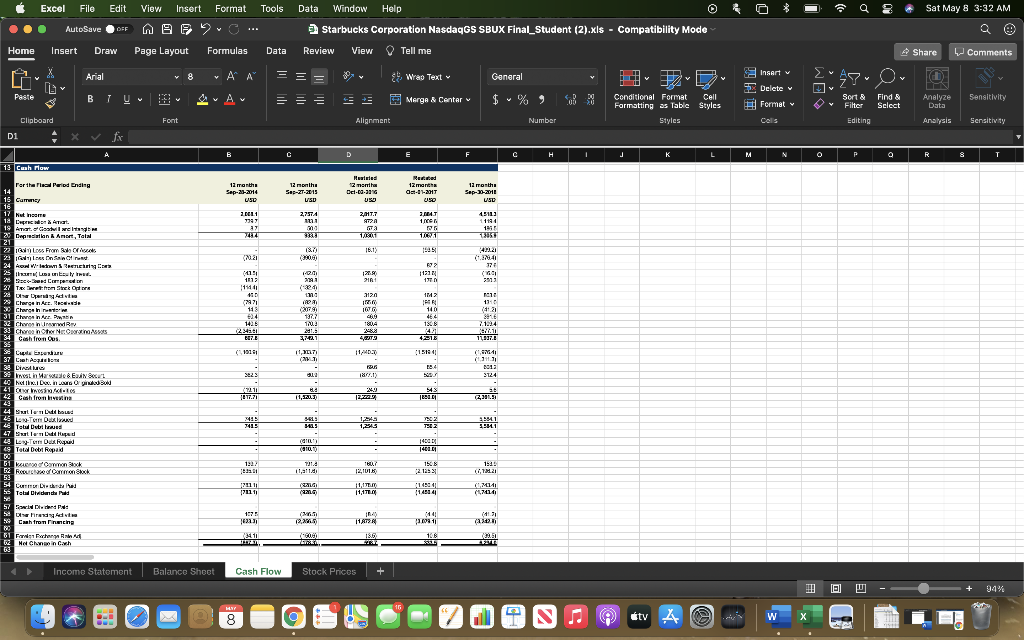
Task: Click Tell me search
Action: [x=409, y=51]
